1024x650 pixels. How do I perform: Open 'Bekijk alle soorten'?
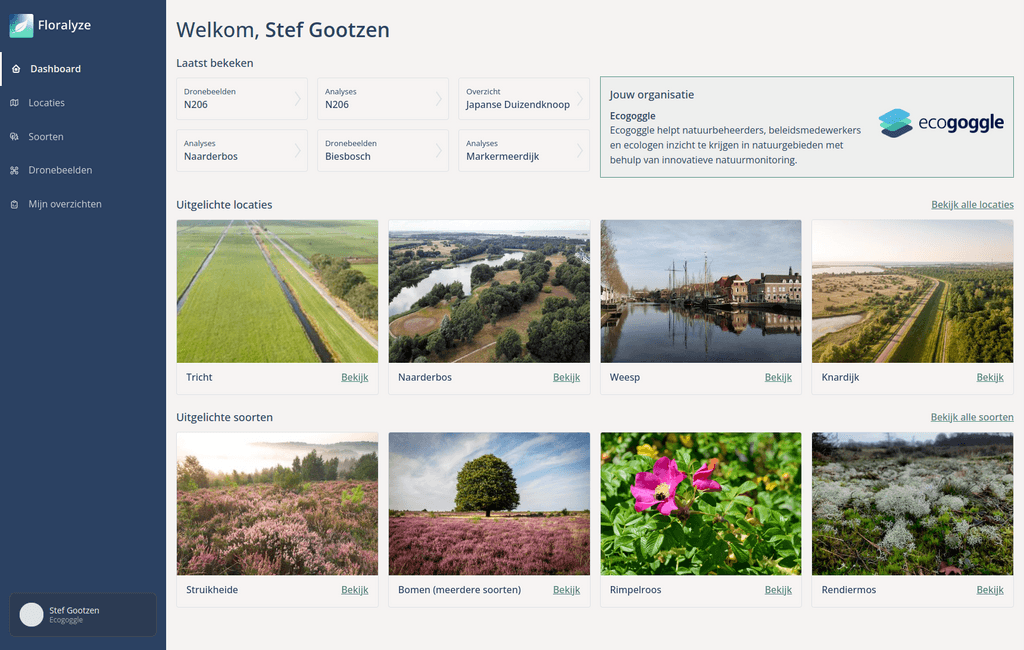[x=972, y=417]
